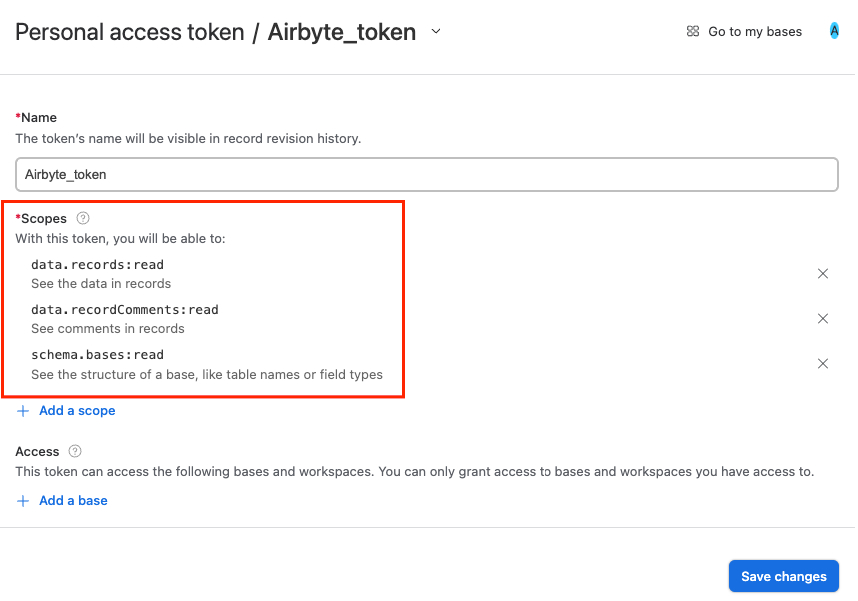Click the grid icon next to Go to my bases
858x601 pixels.
693,32
